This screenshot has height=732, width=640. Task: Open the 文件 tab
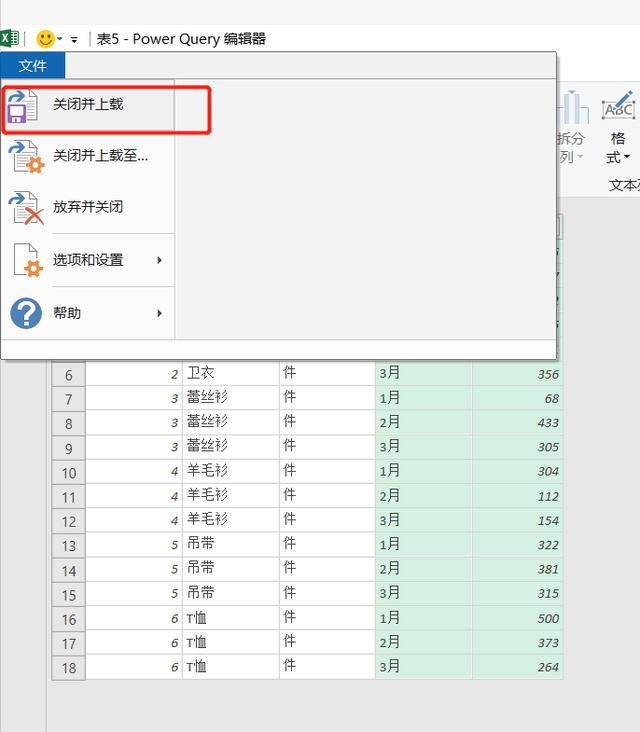coord(33,65)
